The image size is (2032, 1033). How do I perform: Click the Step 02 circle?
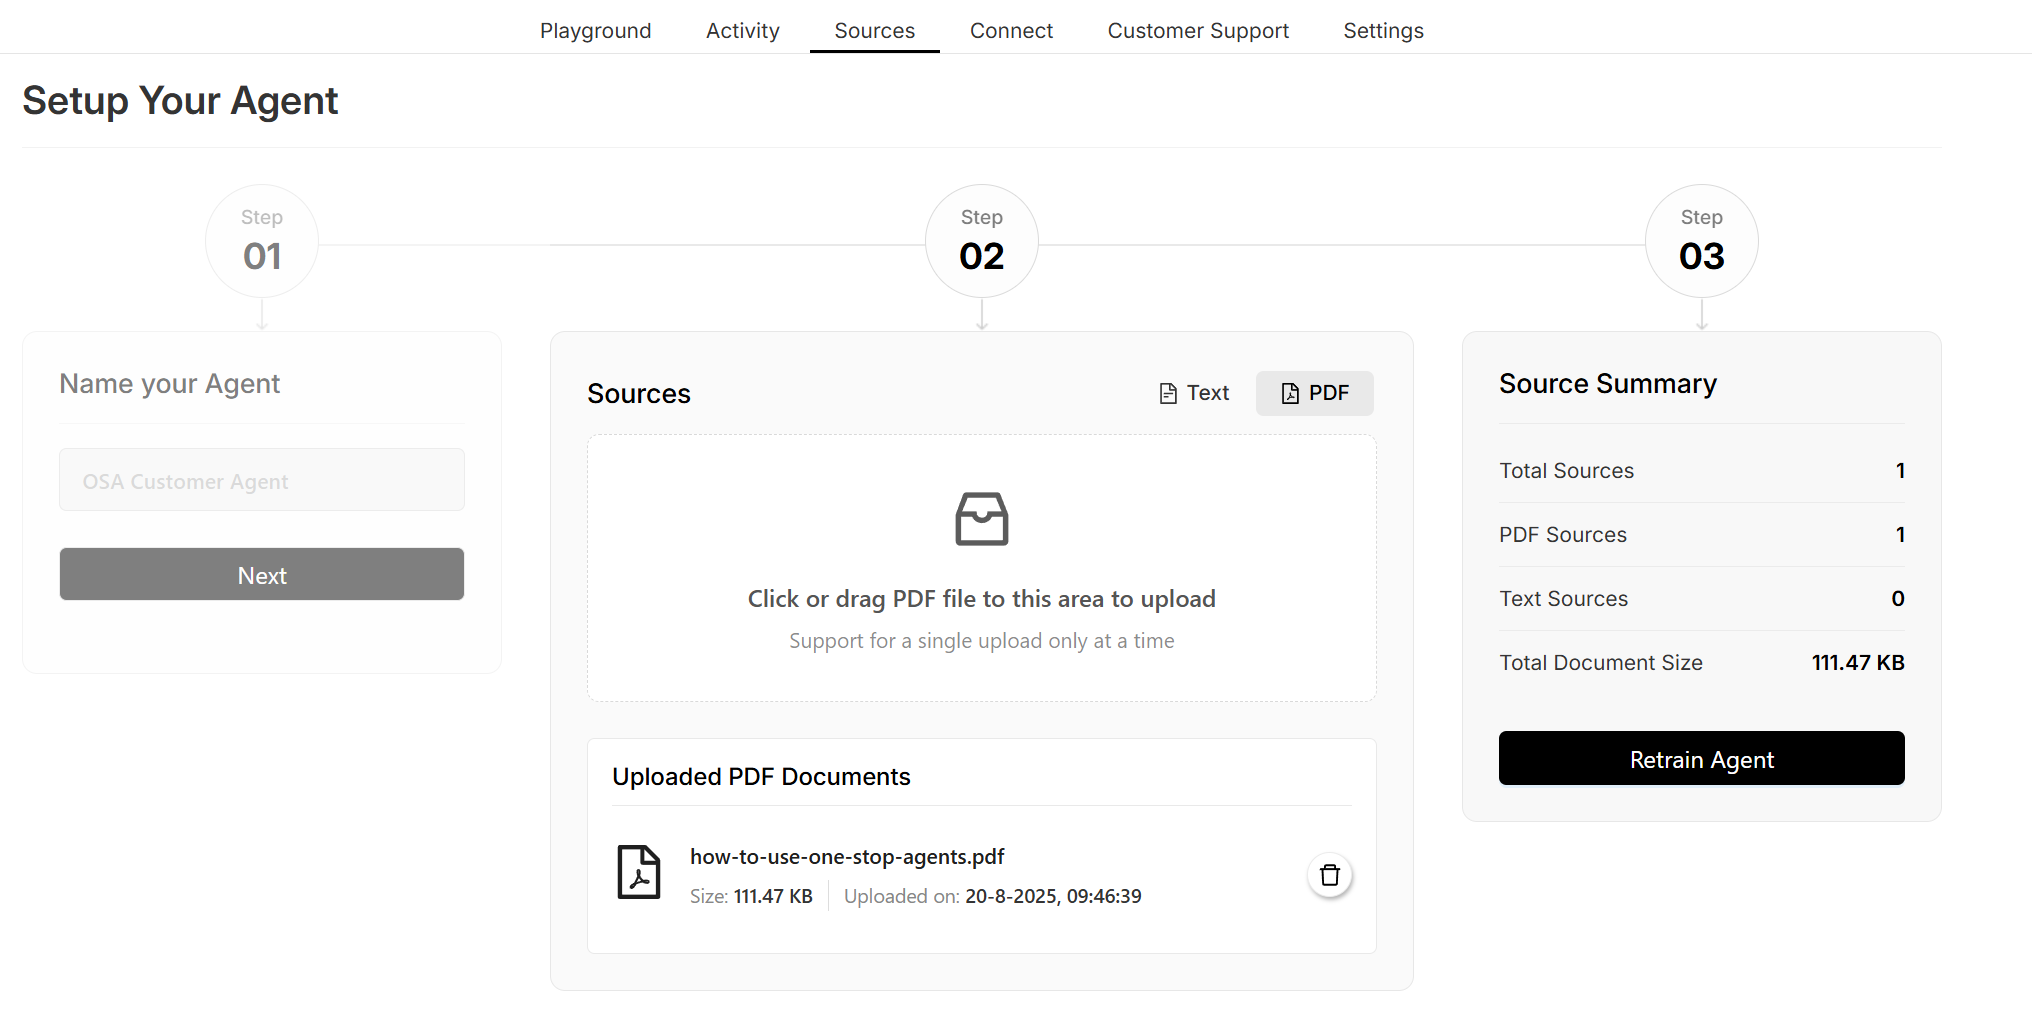point(981,240)
